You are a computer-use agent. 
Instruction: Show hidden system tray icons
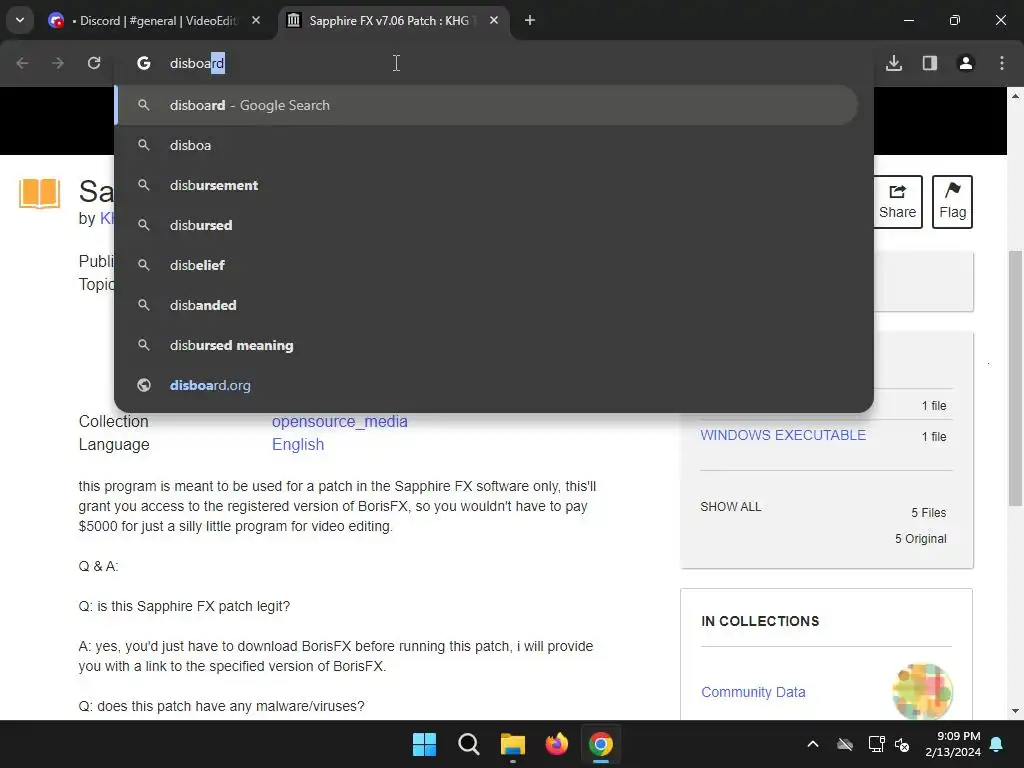pos(813,744)
